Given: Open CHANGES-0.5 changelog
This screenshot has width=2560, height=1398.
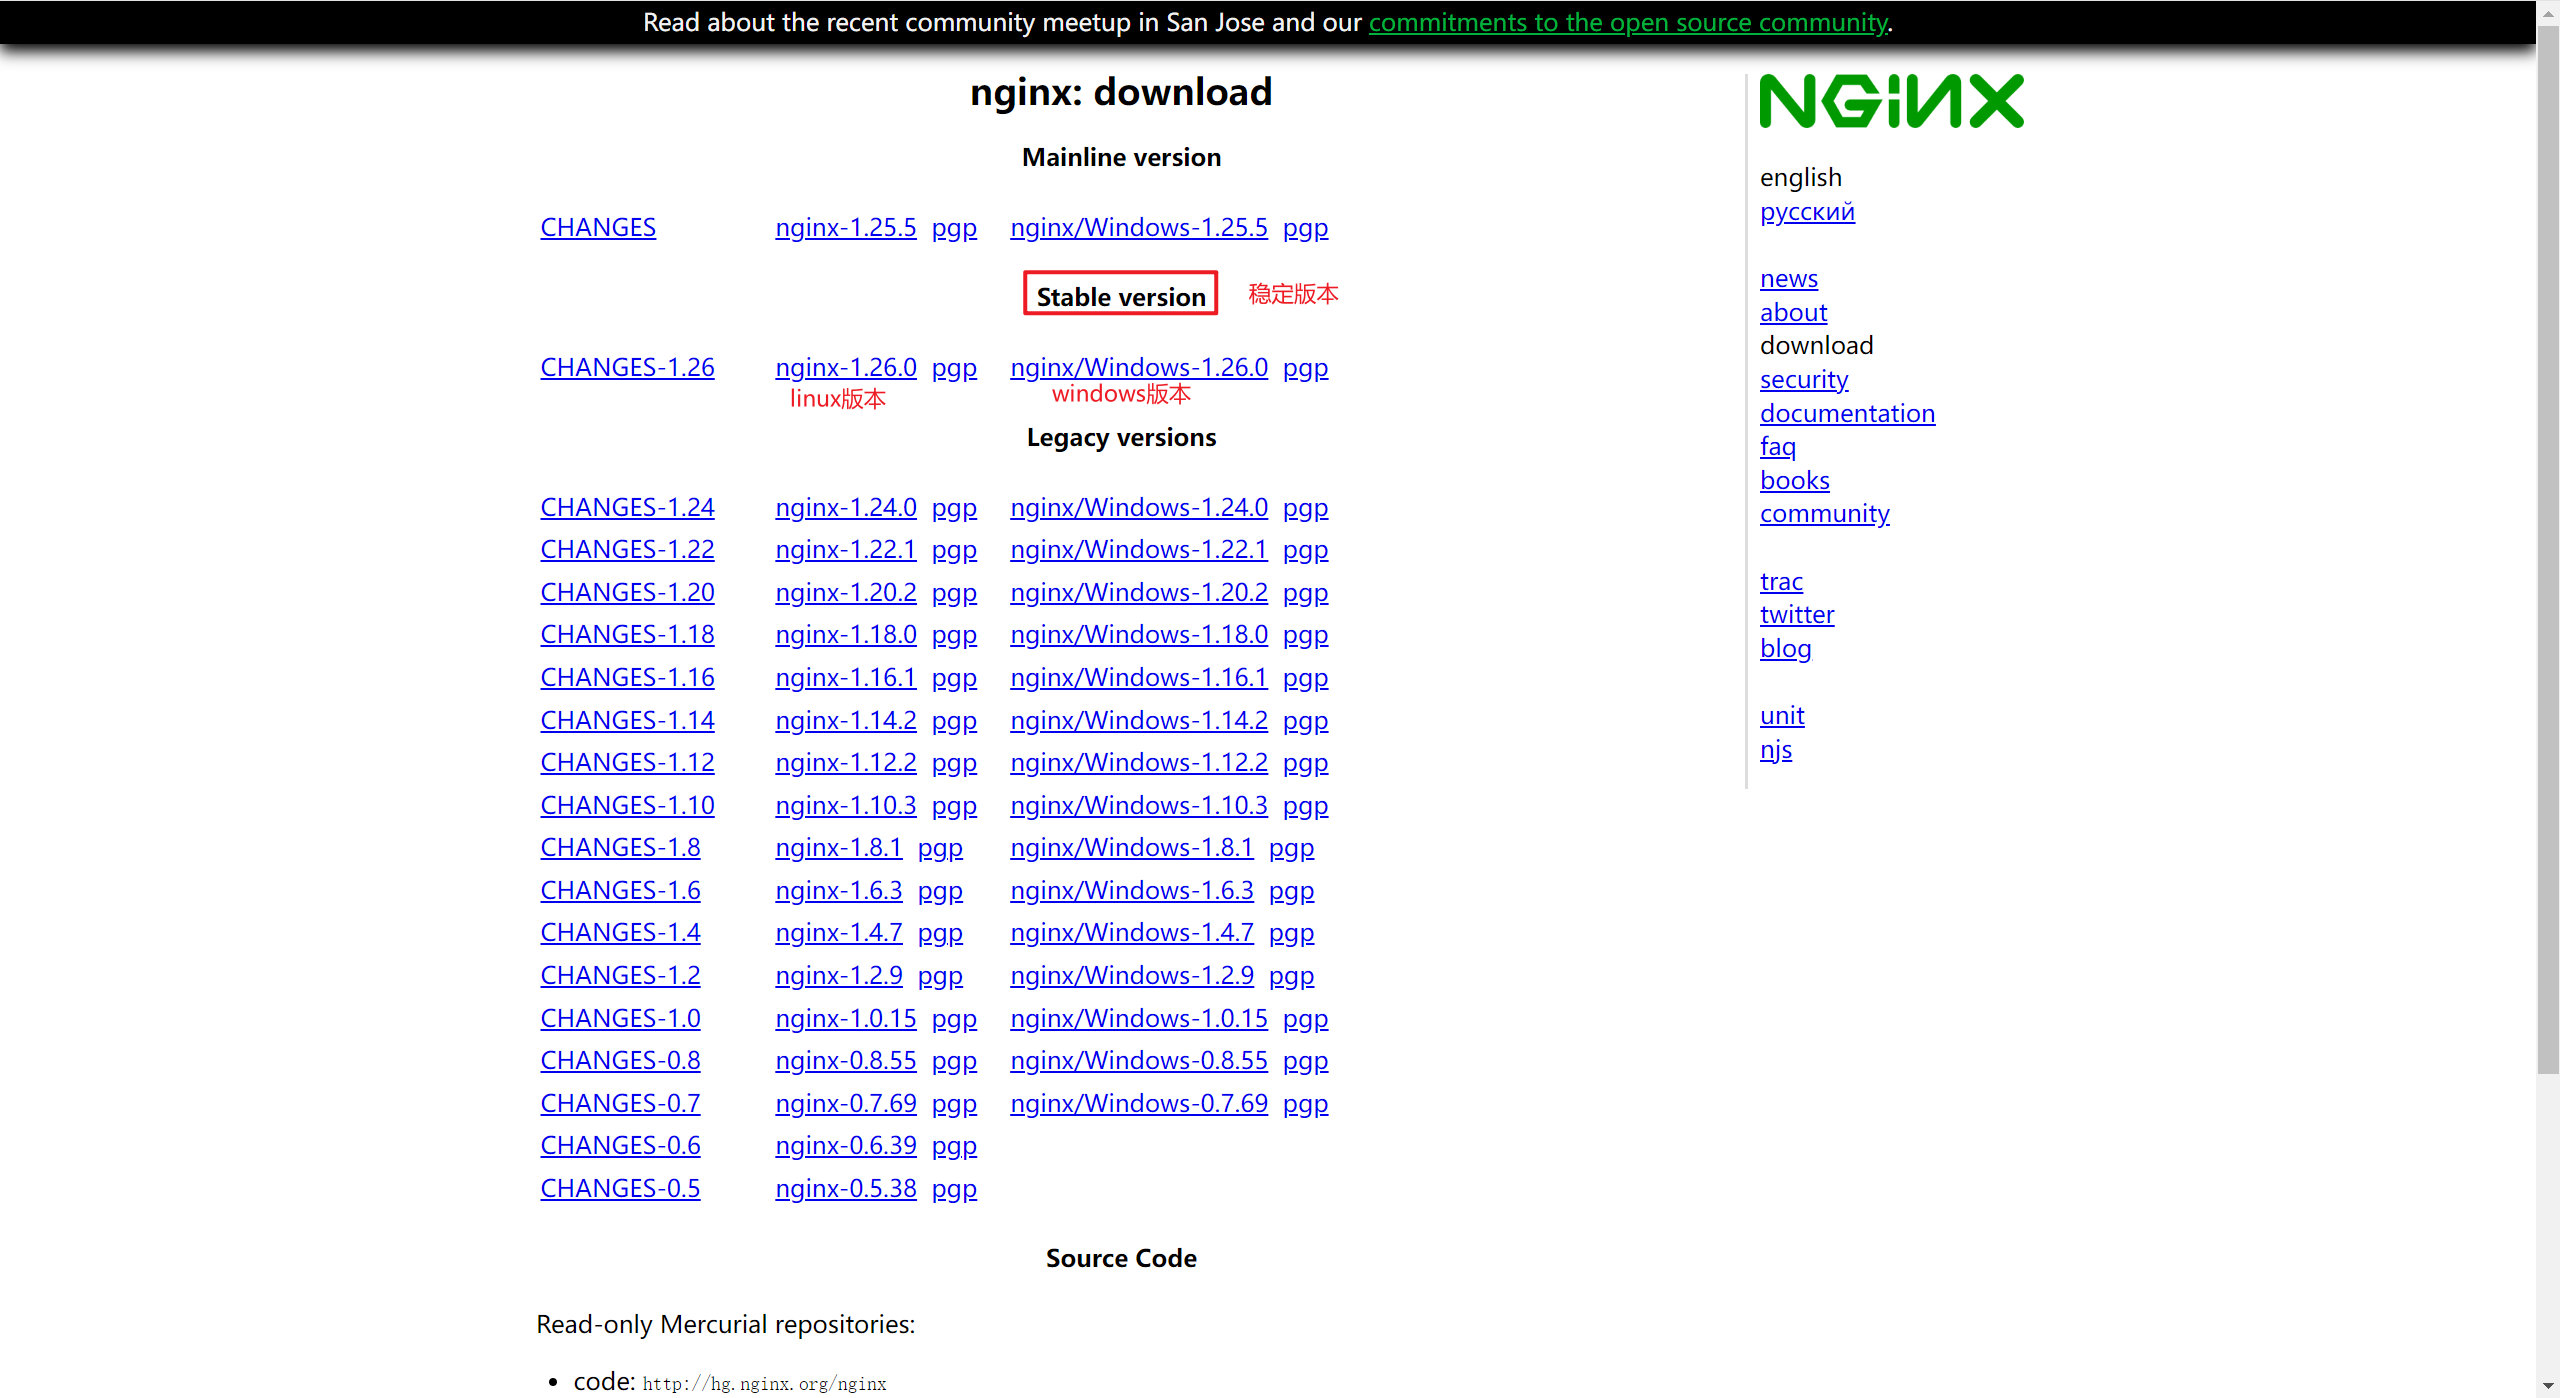Looking at the screenshot, I should (620, 1188).
